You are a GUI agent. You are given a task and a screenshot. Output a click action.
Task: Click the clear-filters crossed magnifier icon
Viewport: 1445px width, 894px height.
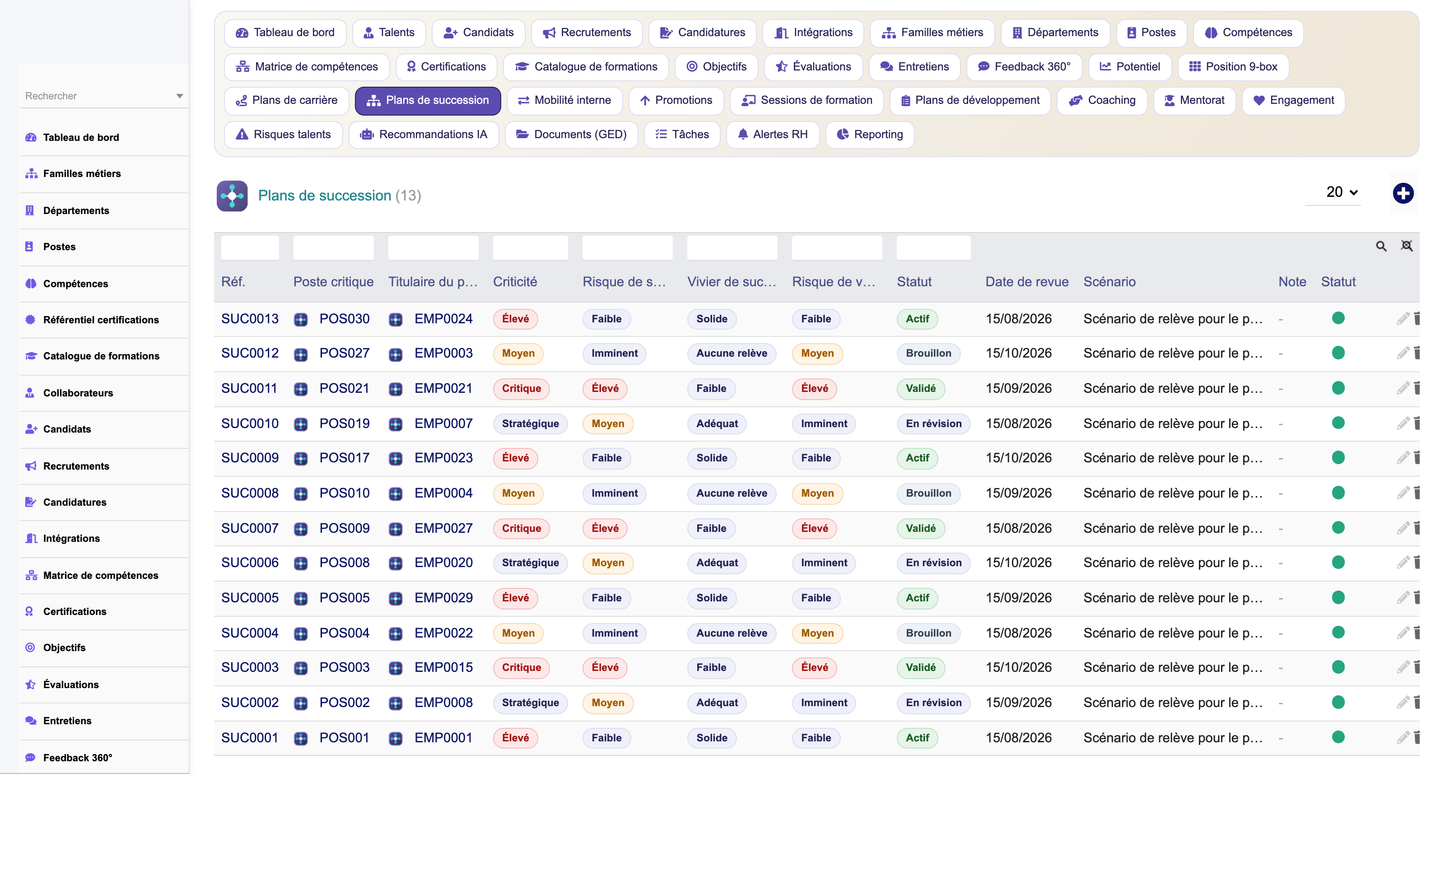coord(1407,246)
